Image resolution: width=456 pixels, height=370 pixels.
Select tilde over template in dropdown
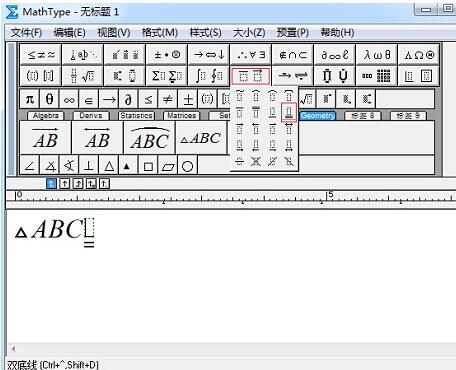239,96
